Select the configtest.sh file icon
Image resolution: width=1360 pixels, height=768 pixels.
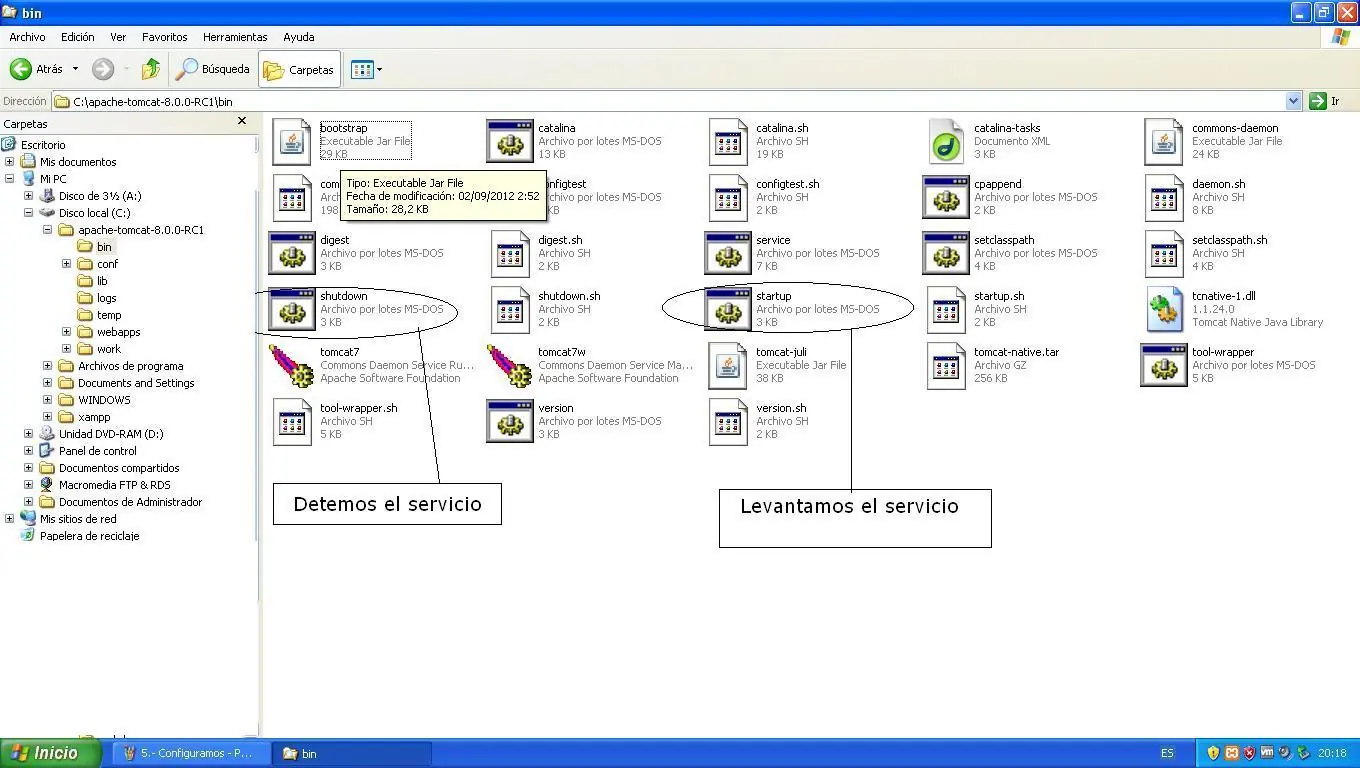(728, 198)
